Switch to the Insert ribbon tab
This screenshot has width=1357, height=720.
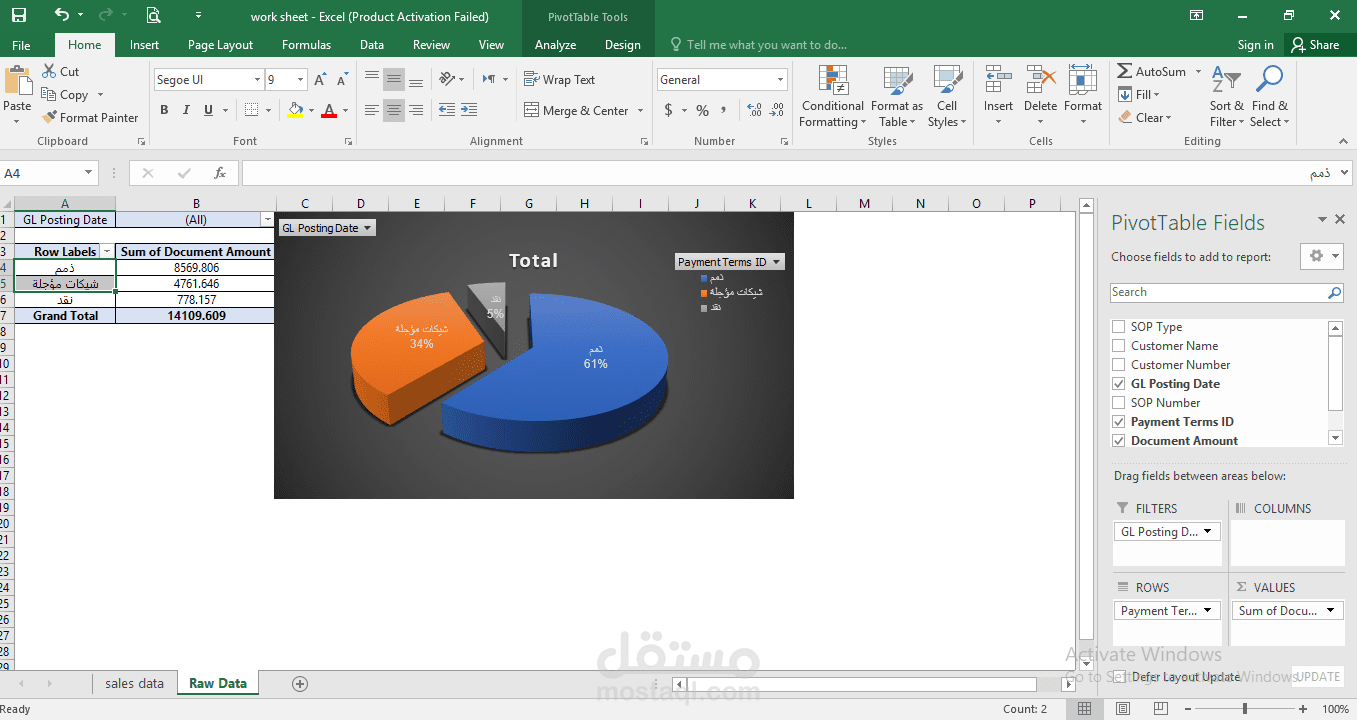pyautogui.click(x=144, y=45)
